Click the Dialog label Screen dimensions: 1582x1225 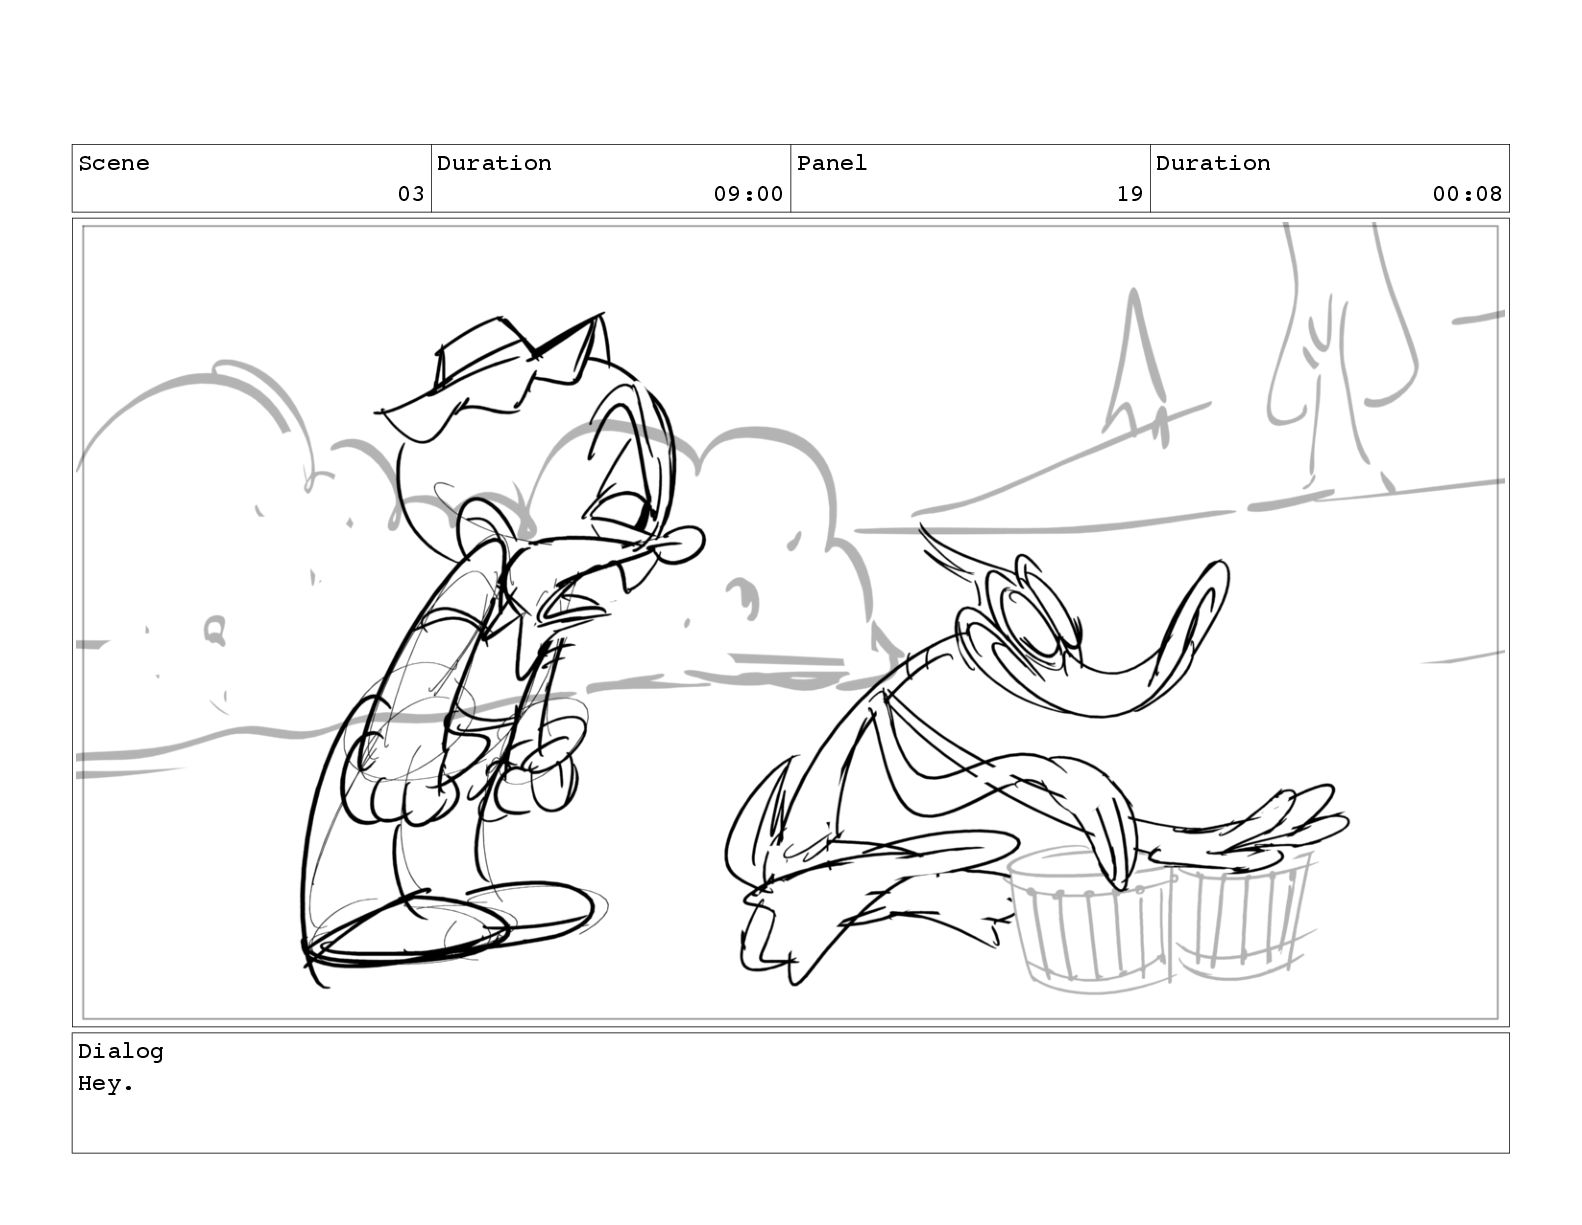coord(121,1051)
